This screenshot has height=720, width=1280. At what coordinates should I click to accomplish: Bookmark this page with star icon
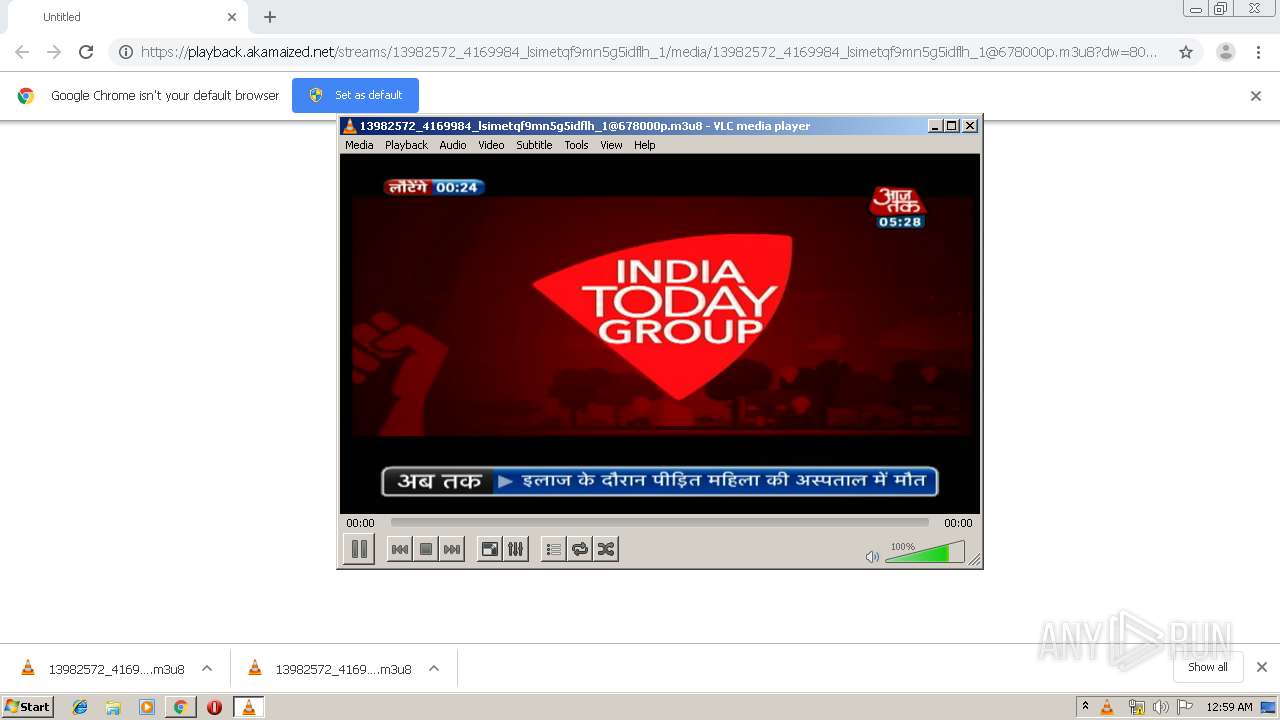coord(1186,52)
